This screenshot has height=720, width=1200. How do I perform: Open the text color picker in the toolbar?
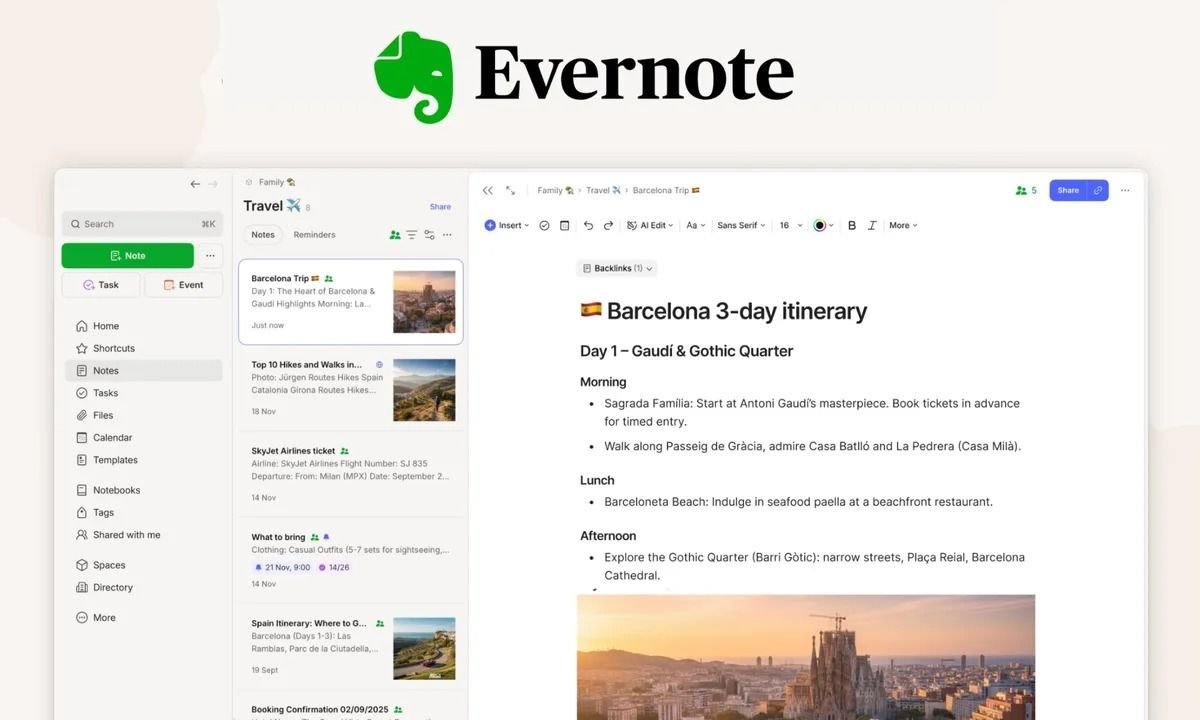[x=821, y=225]
